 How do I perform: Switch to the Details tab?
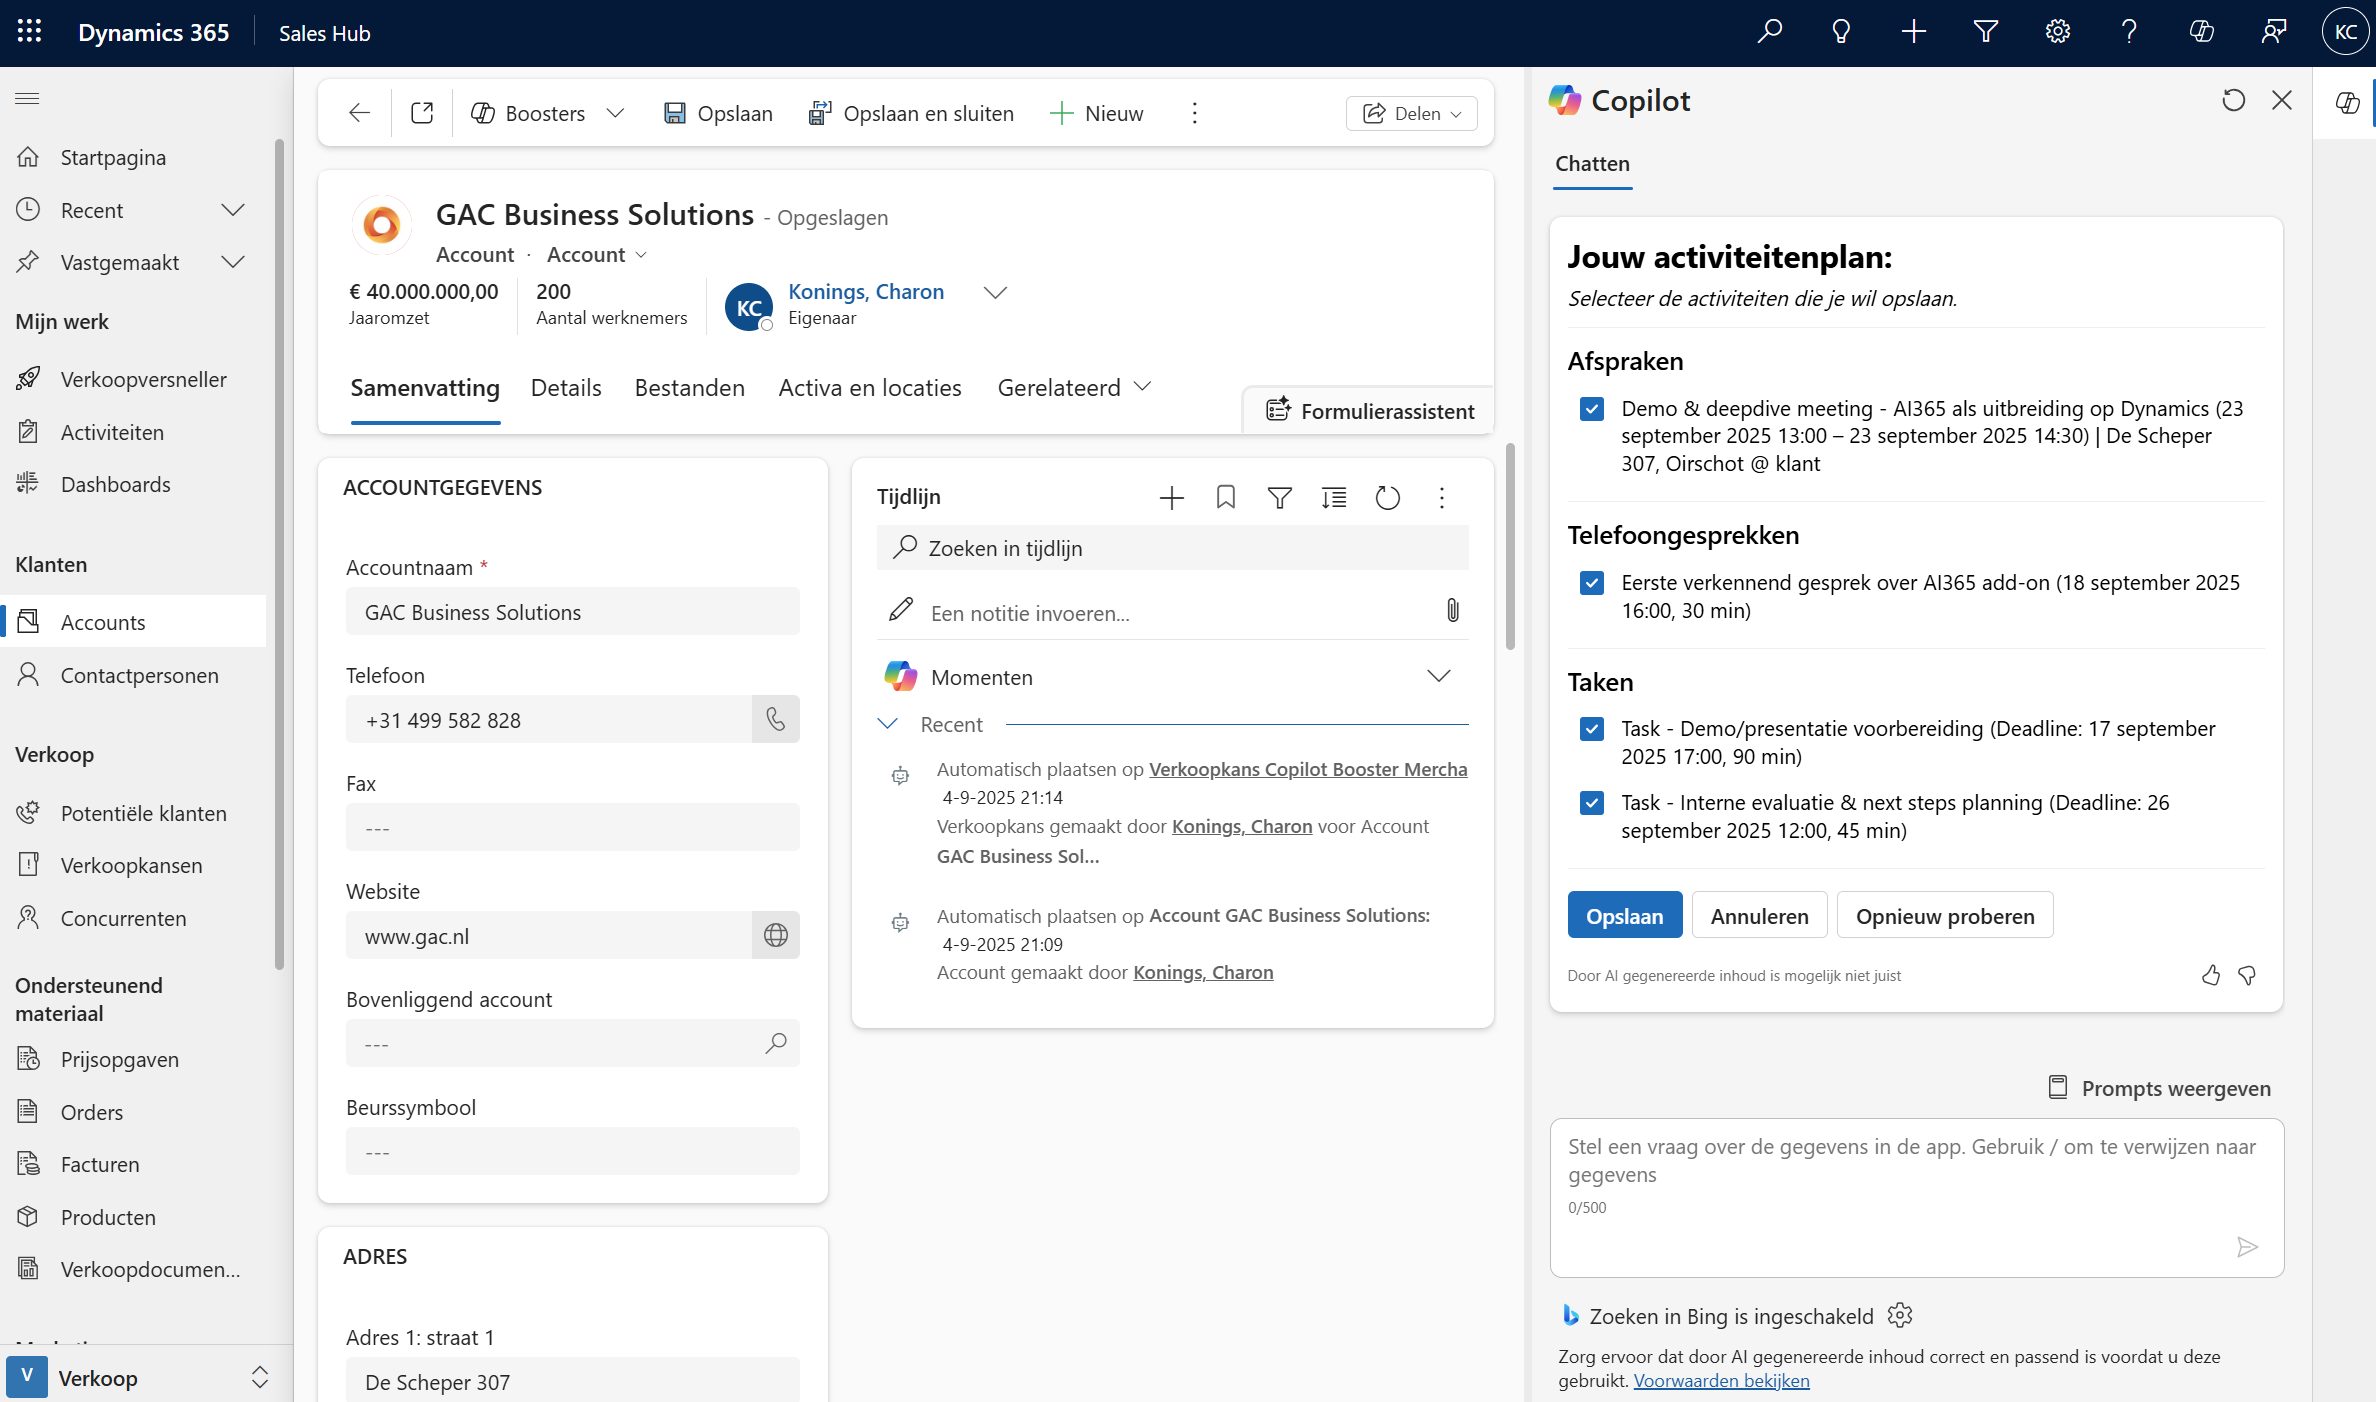click(x=566, y=388)
